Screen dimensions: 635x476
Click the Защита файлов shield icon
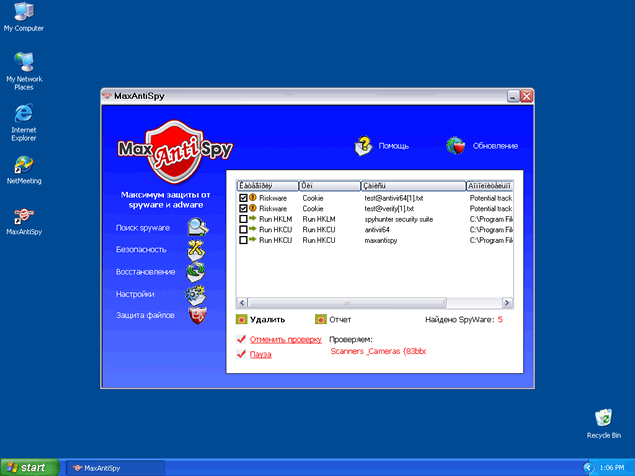pyautogui.click(x=197, y=316)
